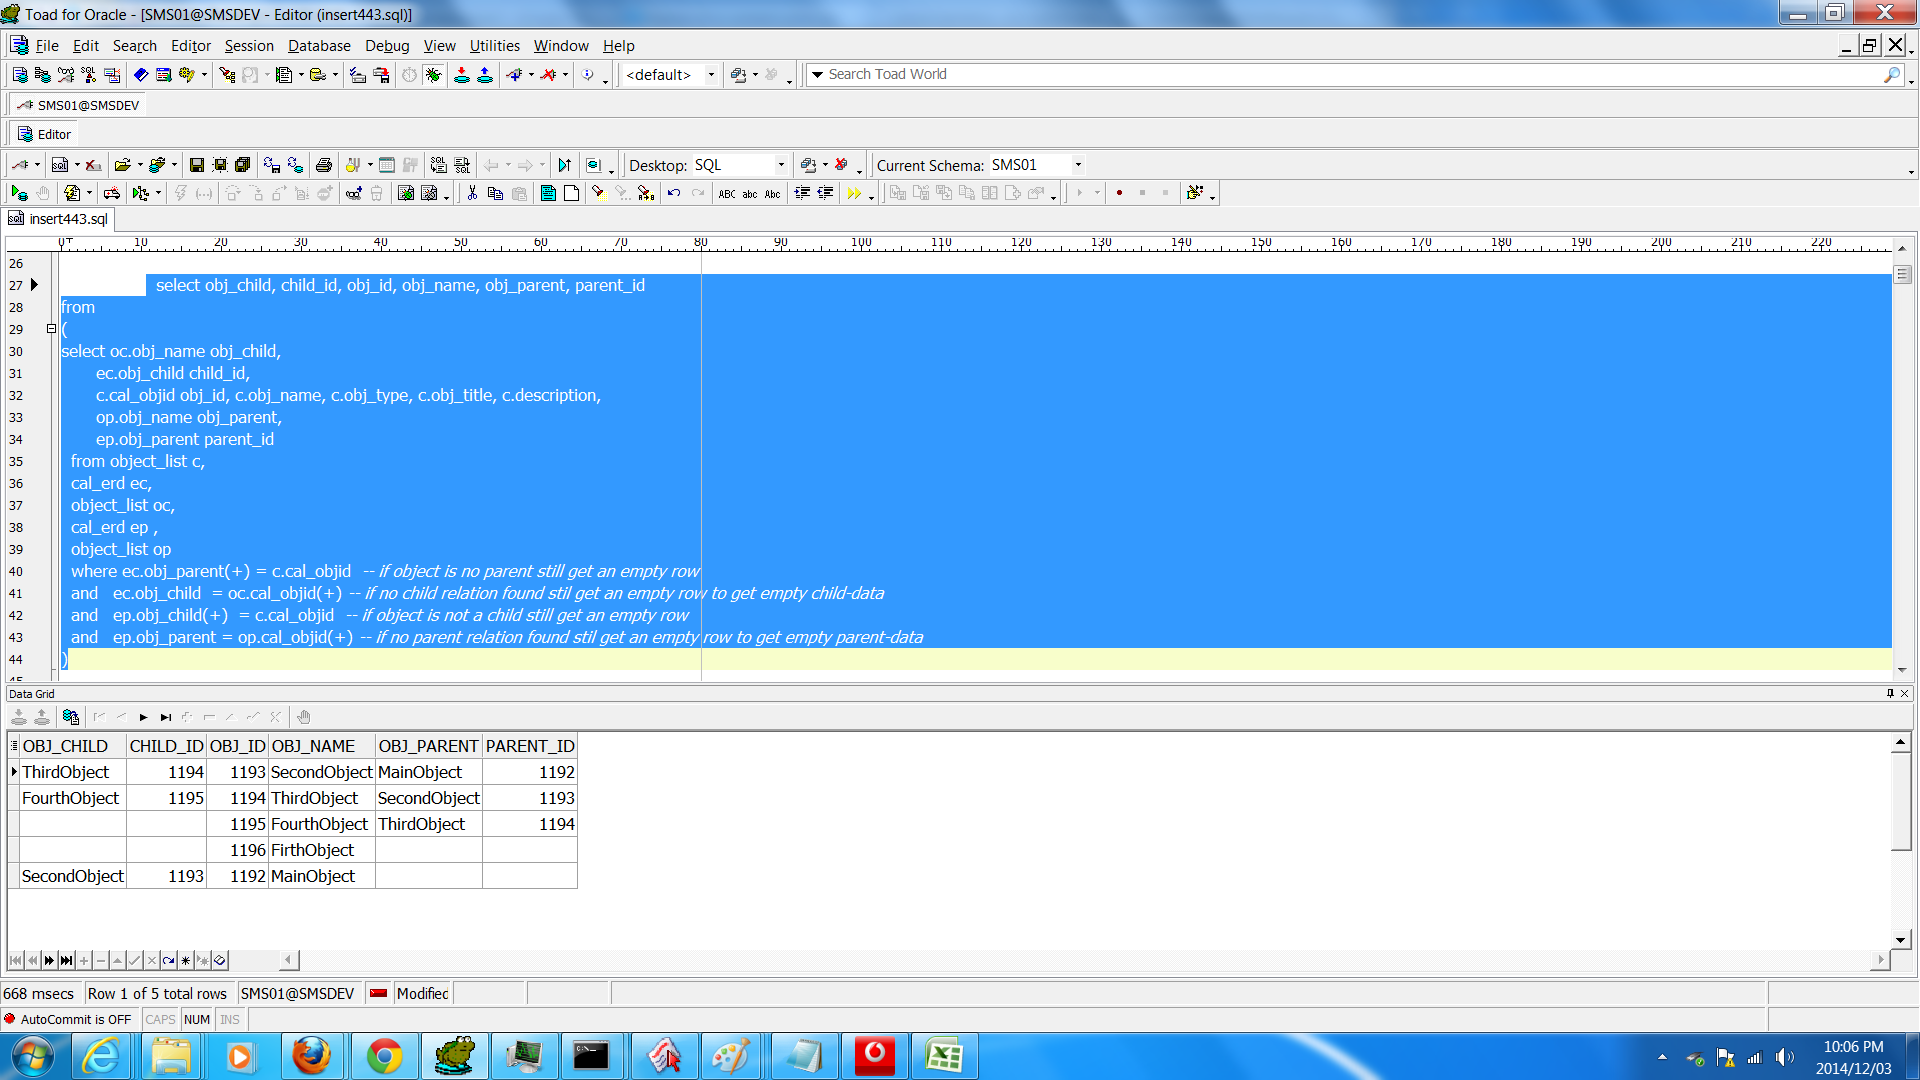The image size is (1920, 1080).
Task: Open the Database menu
Action: pos(318,46)
